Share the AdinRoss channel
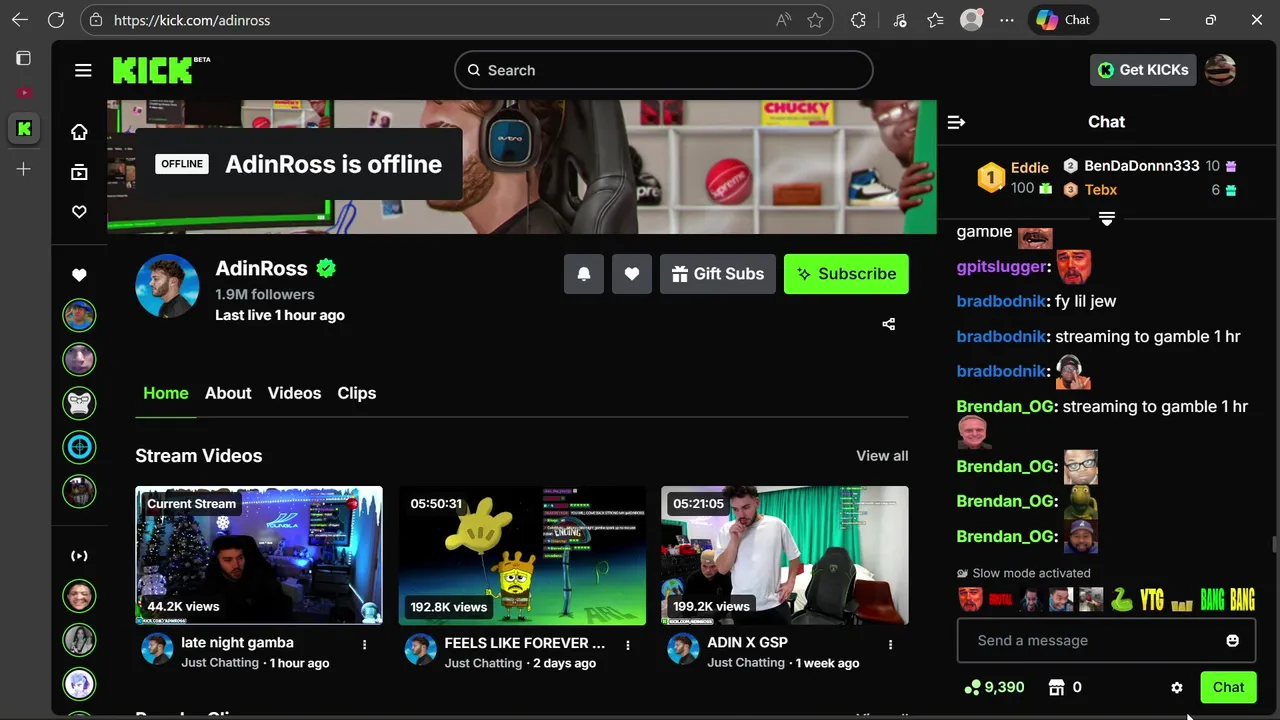 889,324
